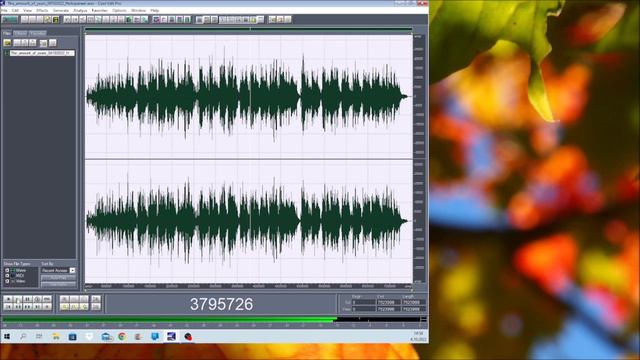Open the Analyze menu

[80, 10]
